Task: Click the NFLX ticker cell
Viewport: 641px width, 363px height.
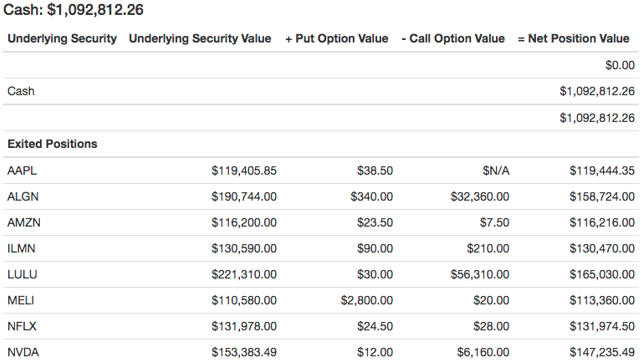Action: pos(22,326)
